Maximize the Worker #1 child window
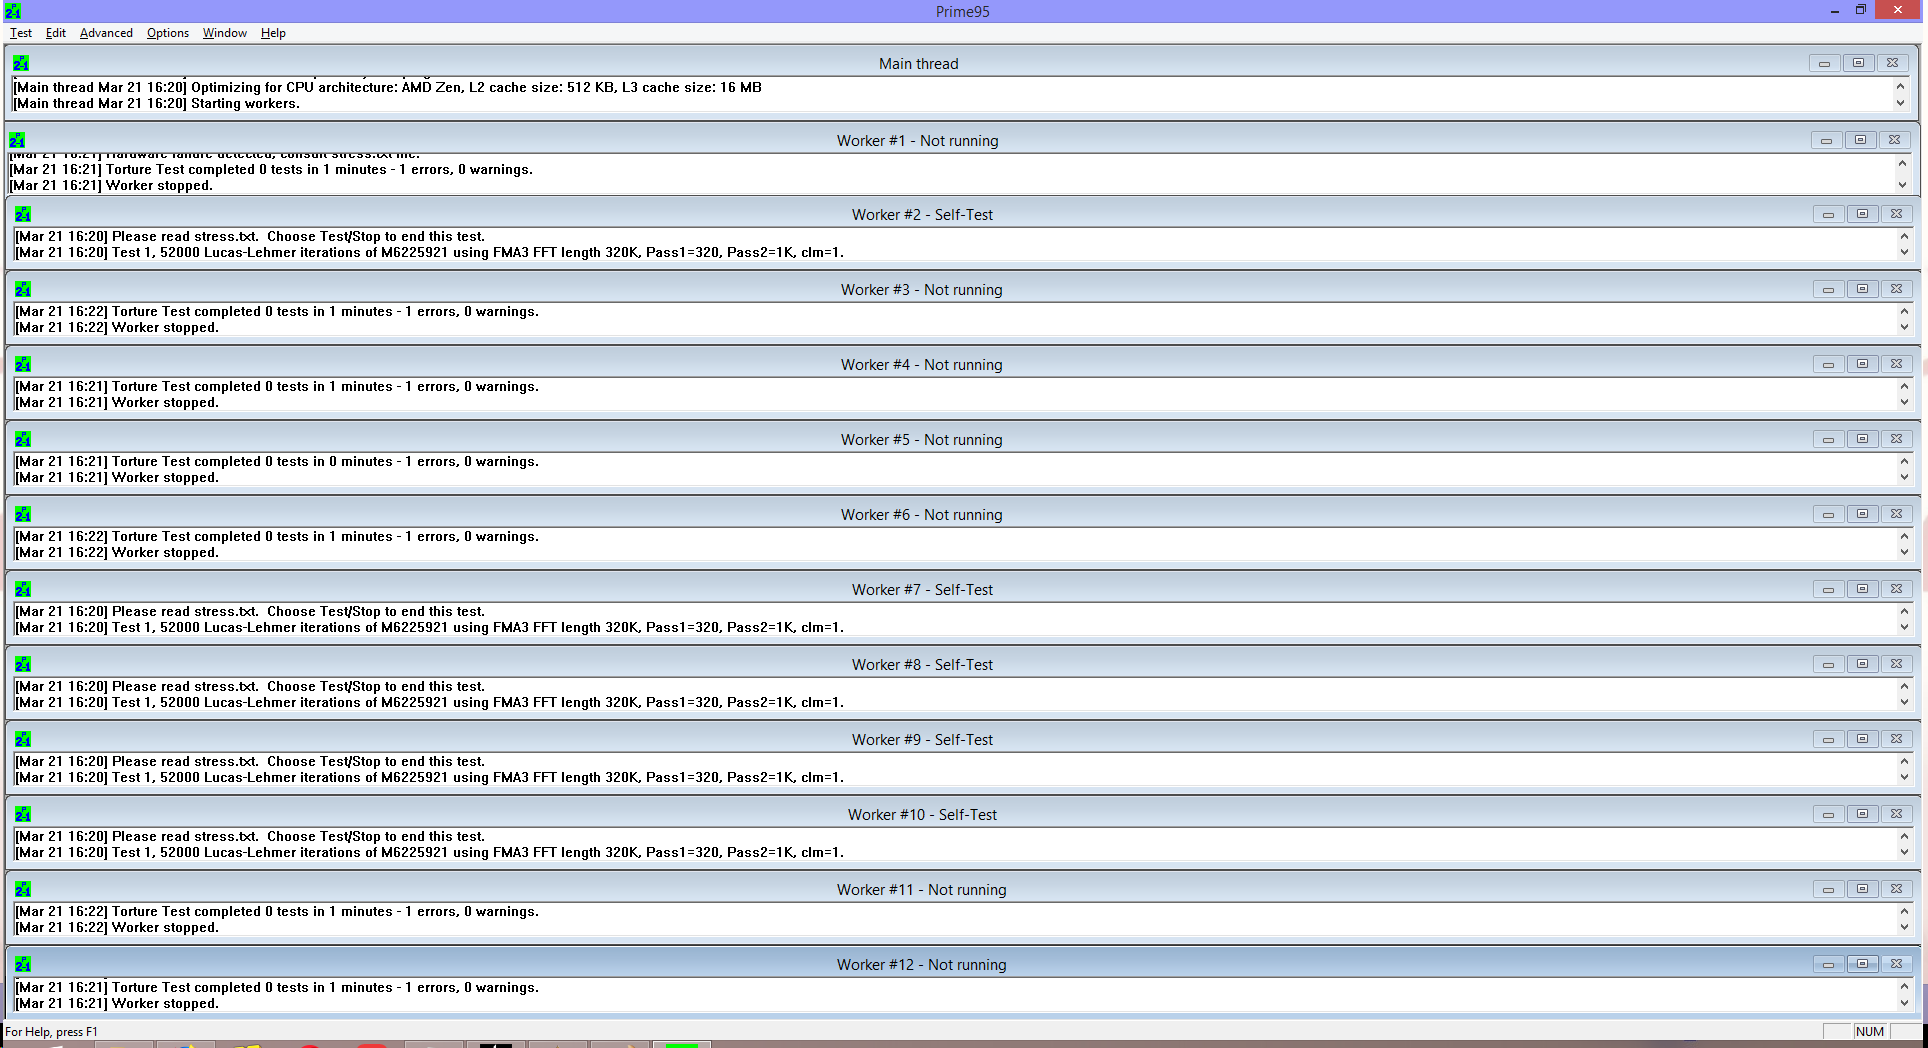1928x1048 pixels. pos(1861,140)
